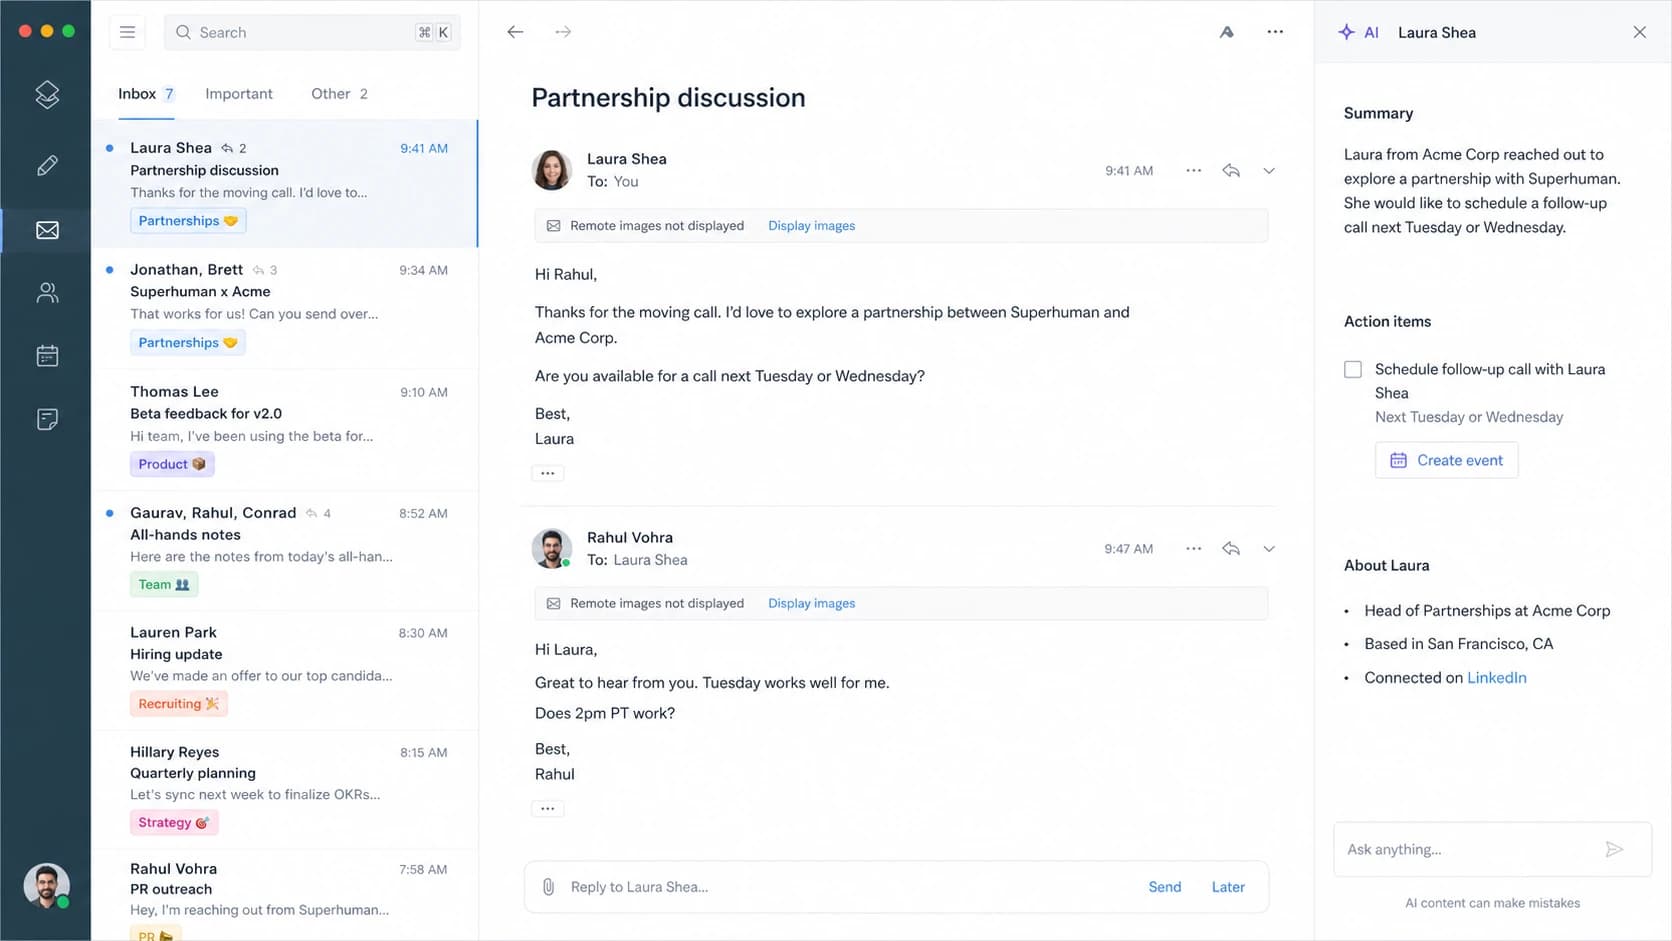Open the All-hands notes email
The height and width of the screenshot is (941, 1672).
[x=284, y=550]
